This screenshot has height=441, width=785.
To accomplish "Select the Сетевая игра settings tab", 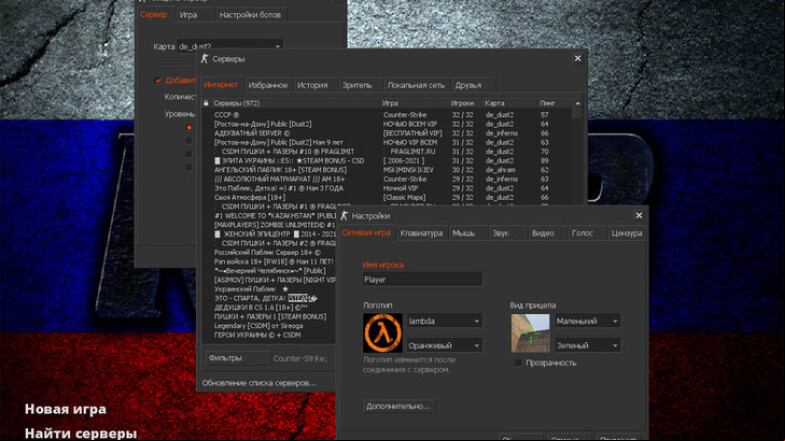I will click(x=366, y=233).
